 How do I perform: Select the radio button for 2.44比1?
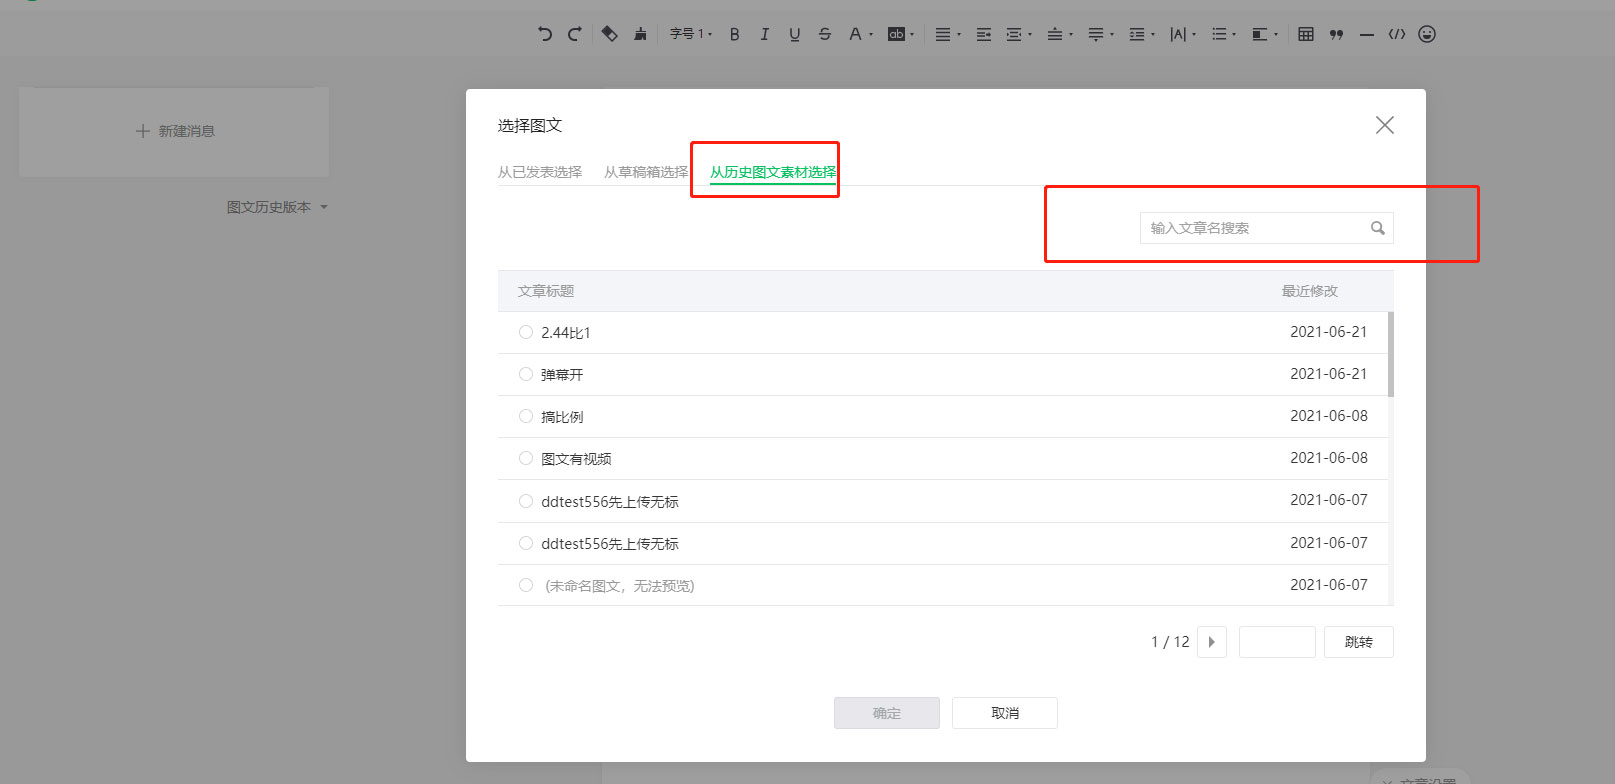pos(526,332)
